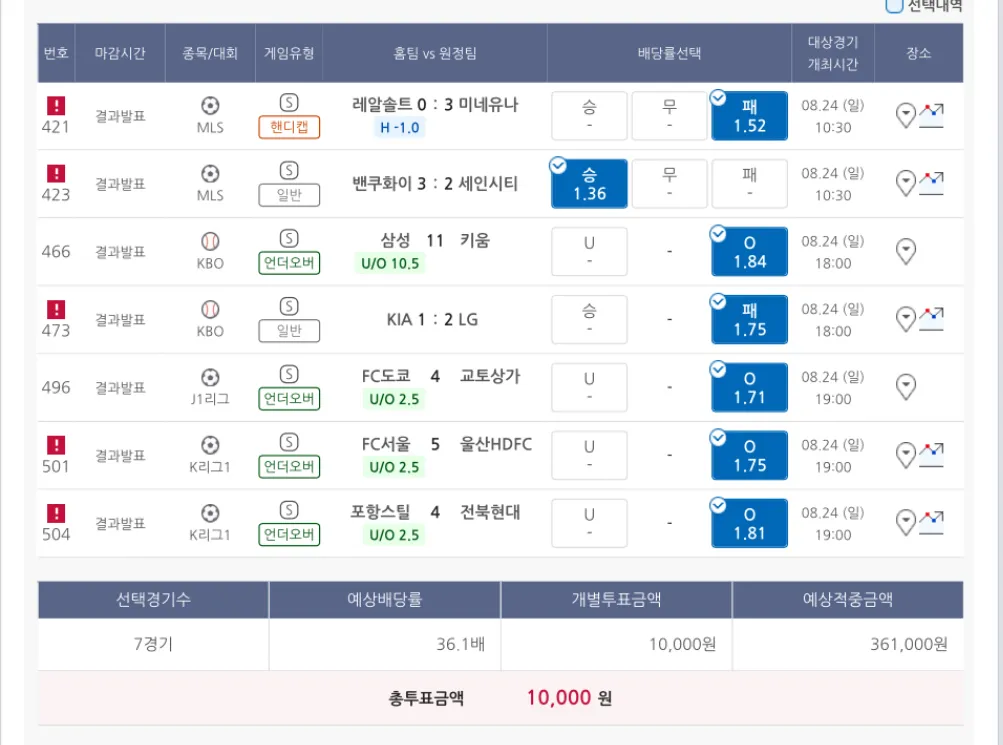Screen dimensions: 1003x745
Task: Toggle the O 1.84 pick for match 466
Action: click(x=749, y=252)
